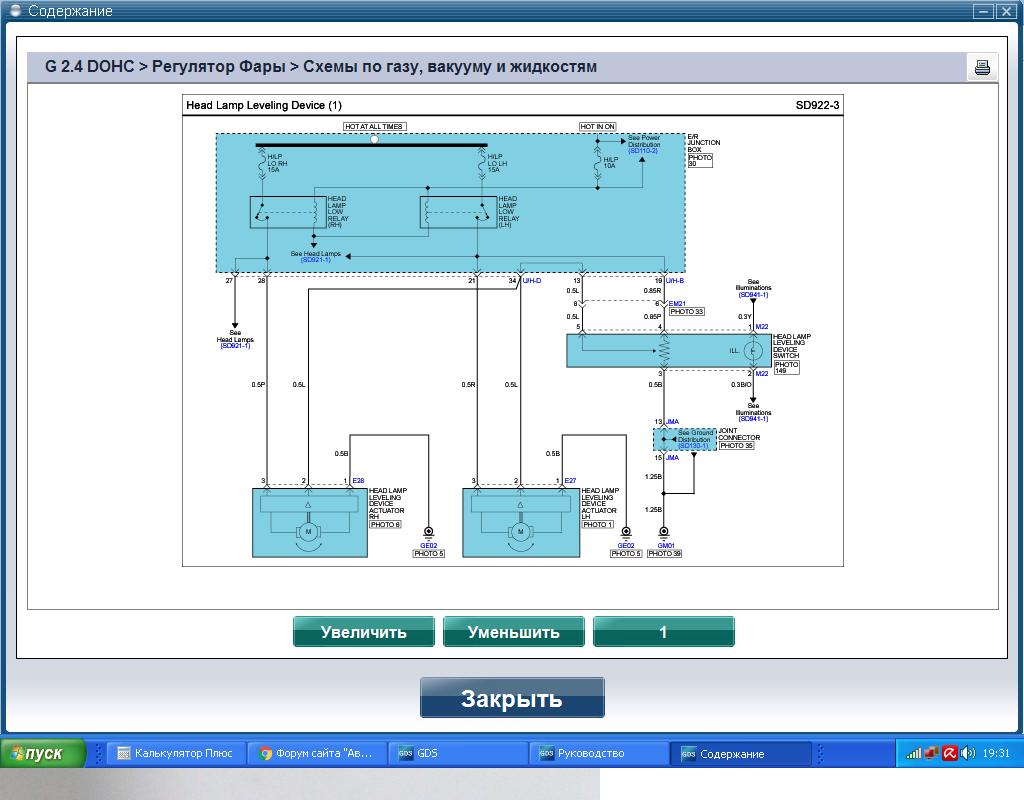Open PHOTO 33 next to connector EM21
This screenshot has height=800, width=1024.
(x=686, y=312)
